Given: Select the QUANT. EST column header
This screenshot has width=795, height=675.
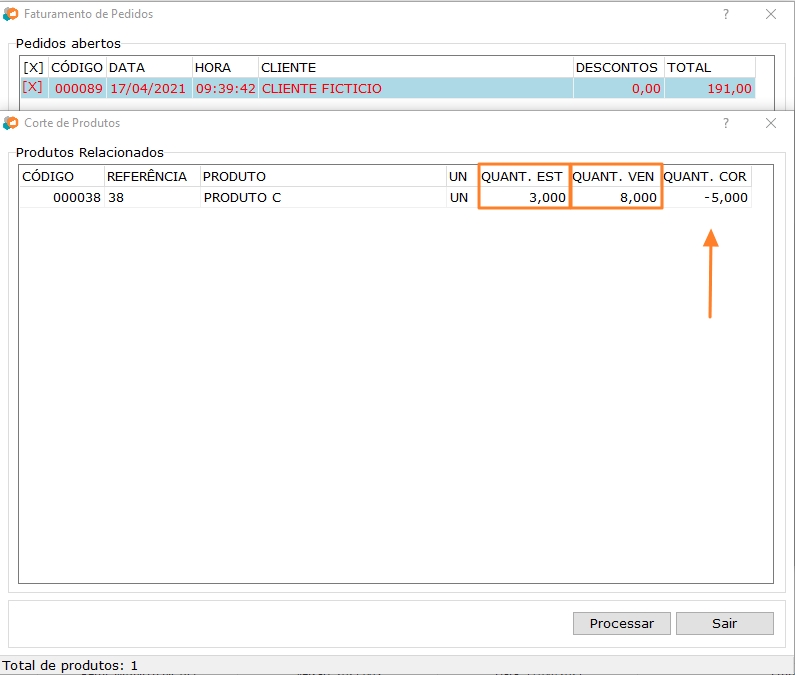Looking at the screenshot, I should coord(523,177).
